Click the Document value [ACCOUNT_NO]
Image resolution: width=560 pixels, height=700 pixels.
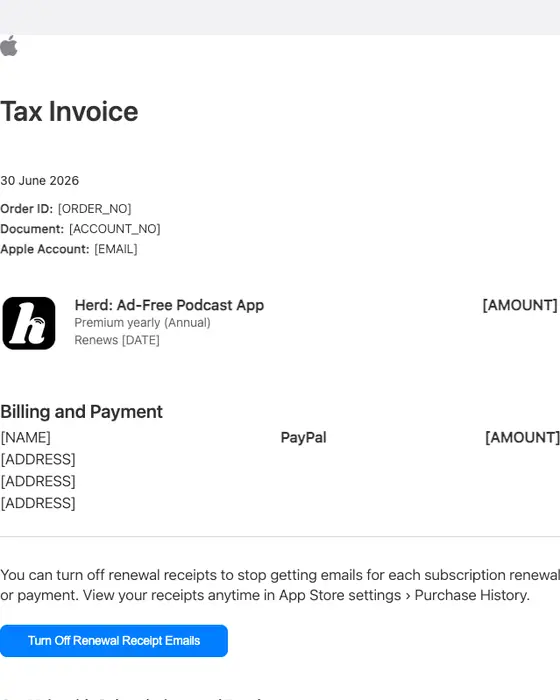tap(115, 229)
